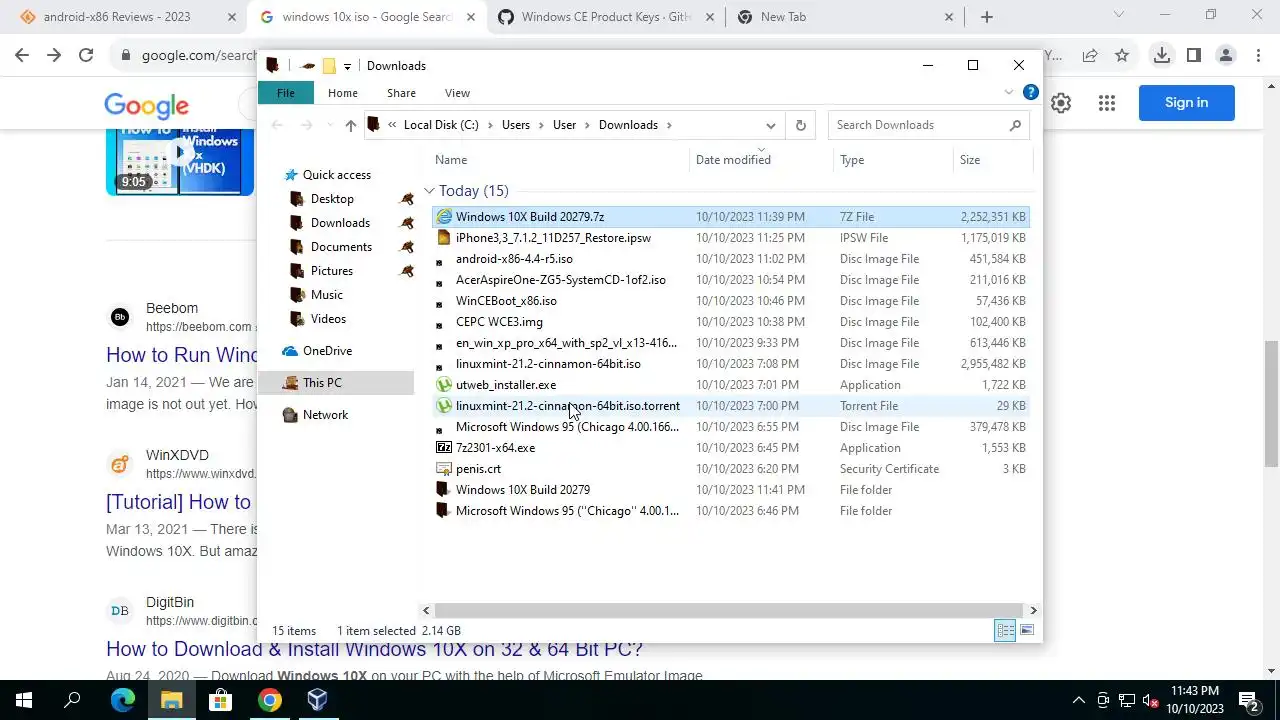Open Chrome side panel icon
The width and height of the screenshot is (1280, 720).
tap(1193, 56)
